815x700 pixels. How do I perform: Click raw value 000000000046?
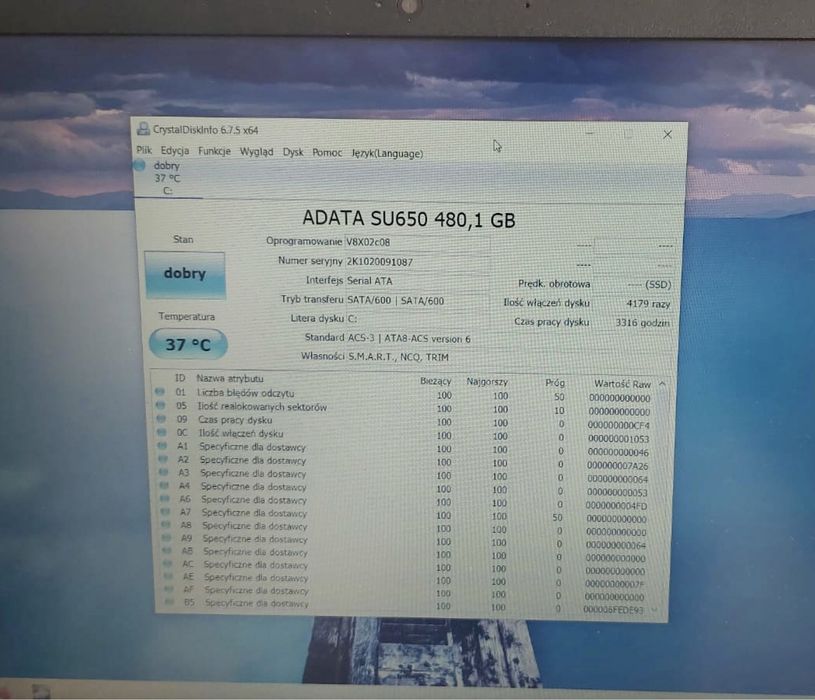pos(618,452)
